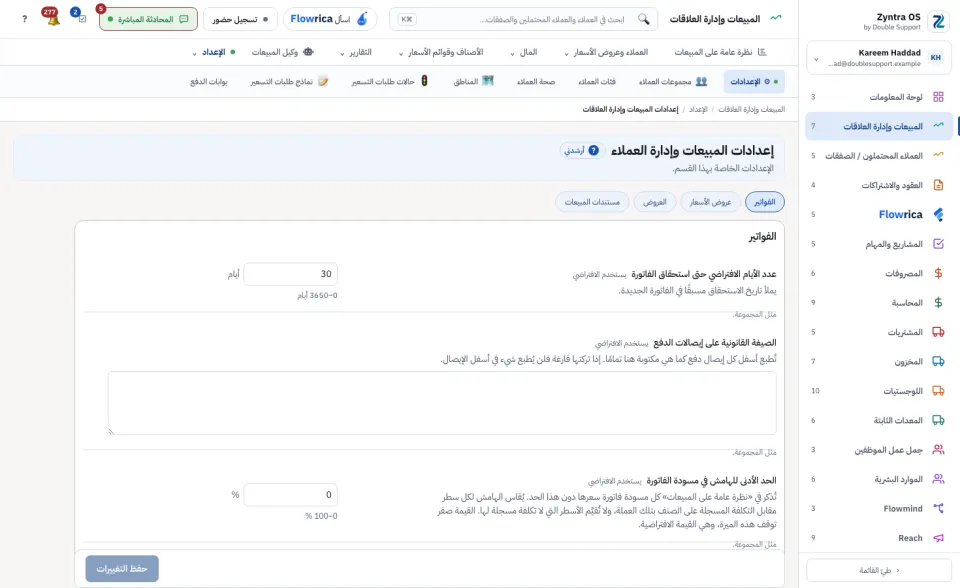Click the fixed assets icon المعدات الثابتة

tap(938, 420)
